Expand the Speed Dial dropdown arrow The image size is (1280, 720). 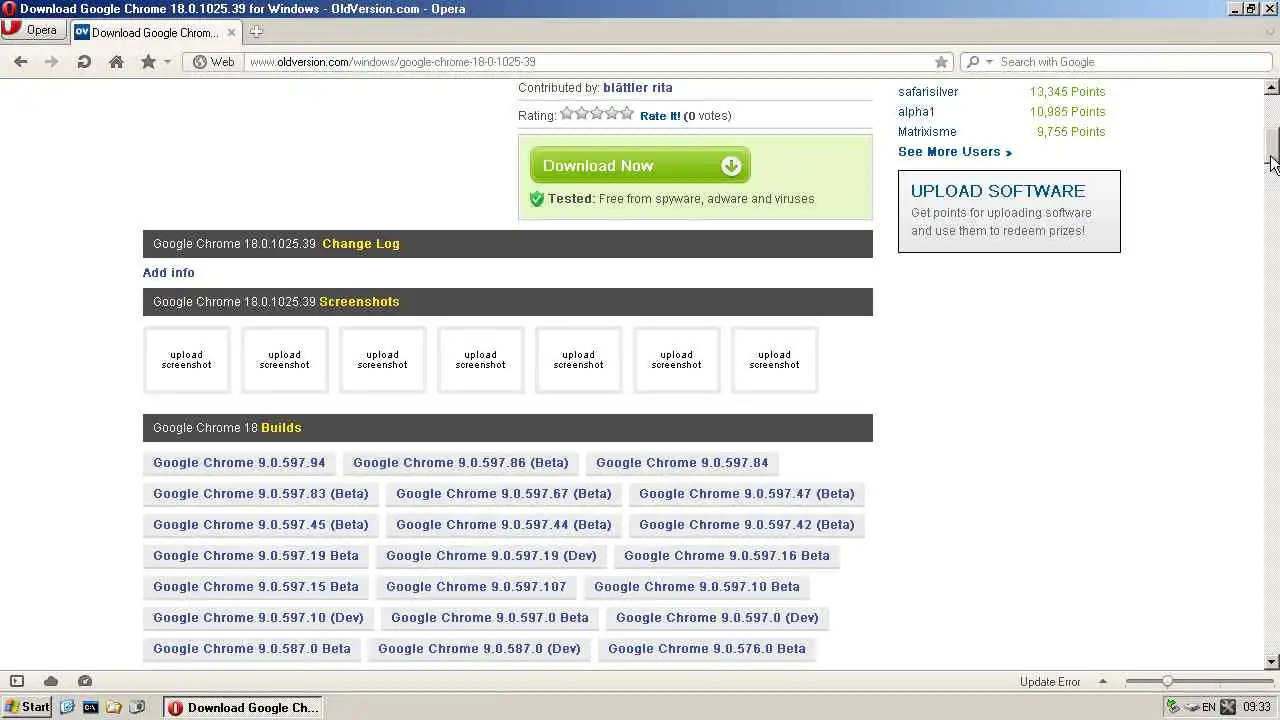click(167, 62)
